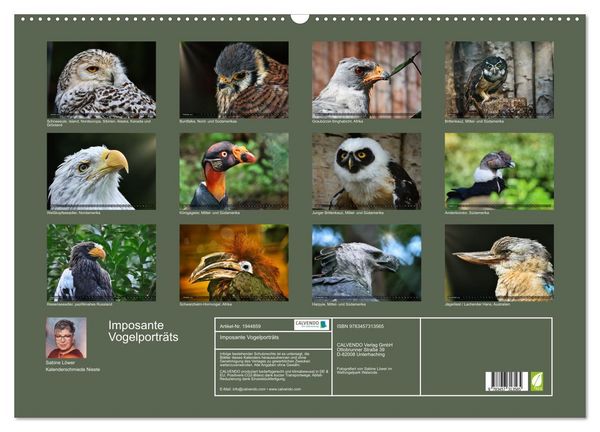Click the barcode at the bottom right
The image size is (600, 432).
coord(507,381)
